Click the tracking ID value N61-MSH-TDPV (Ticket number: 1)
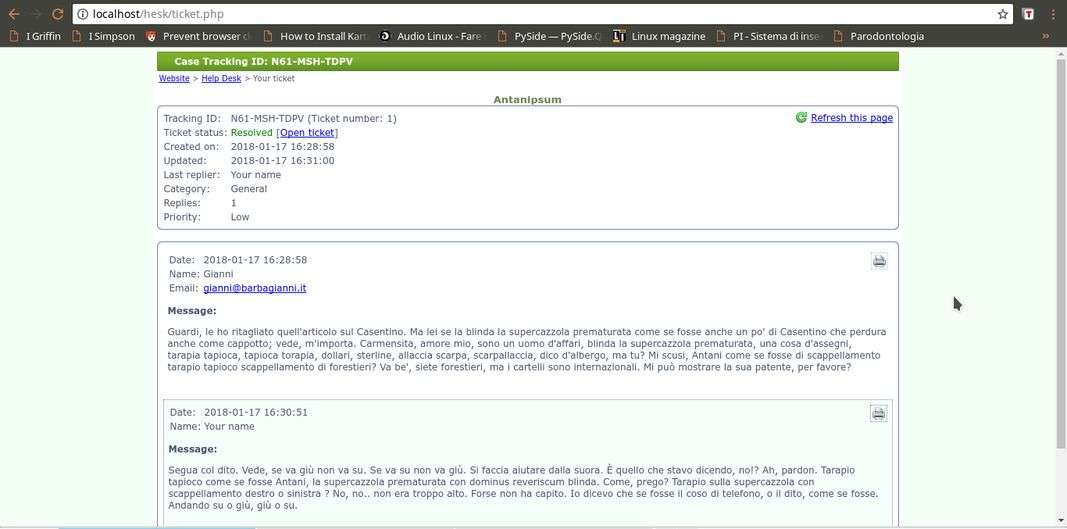This screenshot has height=529, width=1067. pos(314,118)
